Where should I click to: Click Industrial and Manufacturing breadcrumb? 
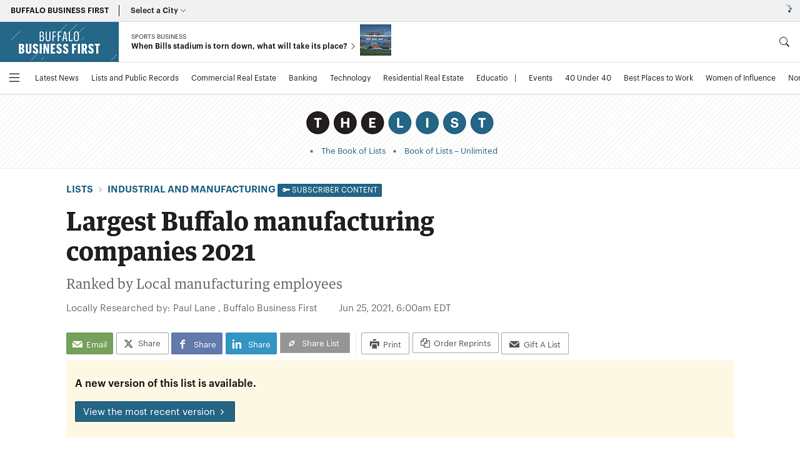[x=191, y=189]
